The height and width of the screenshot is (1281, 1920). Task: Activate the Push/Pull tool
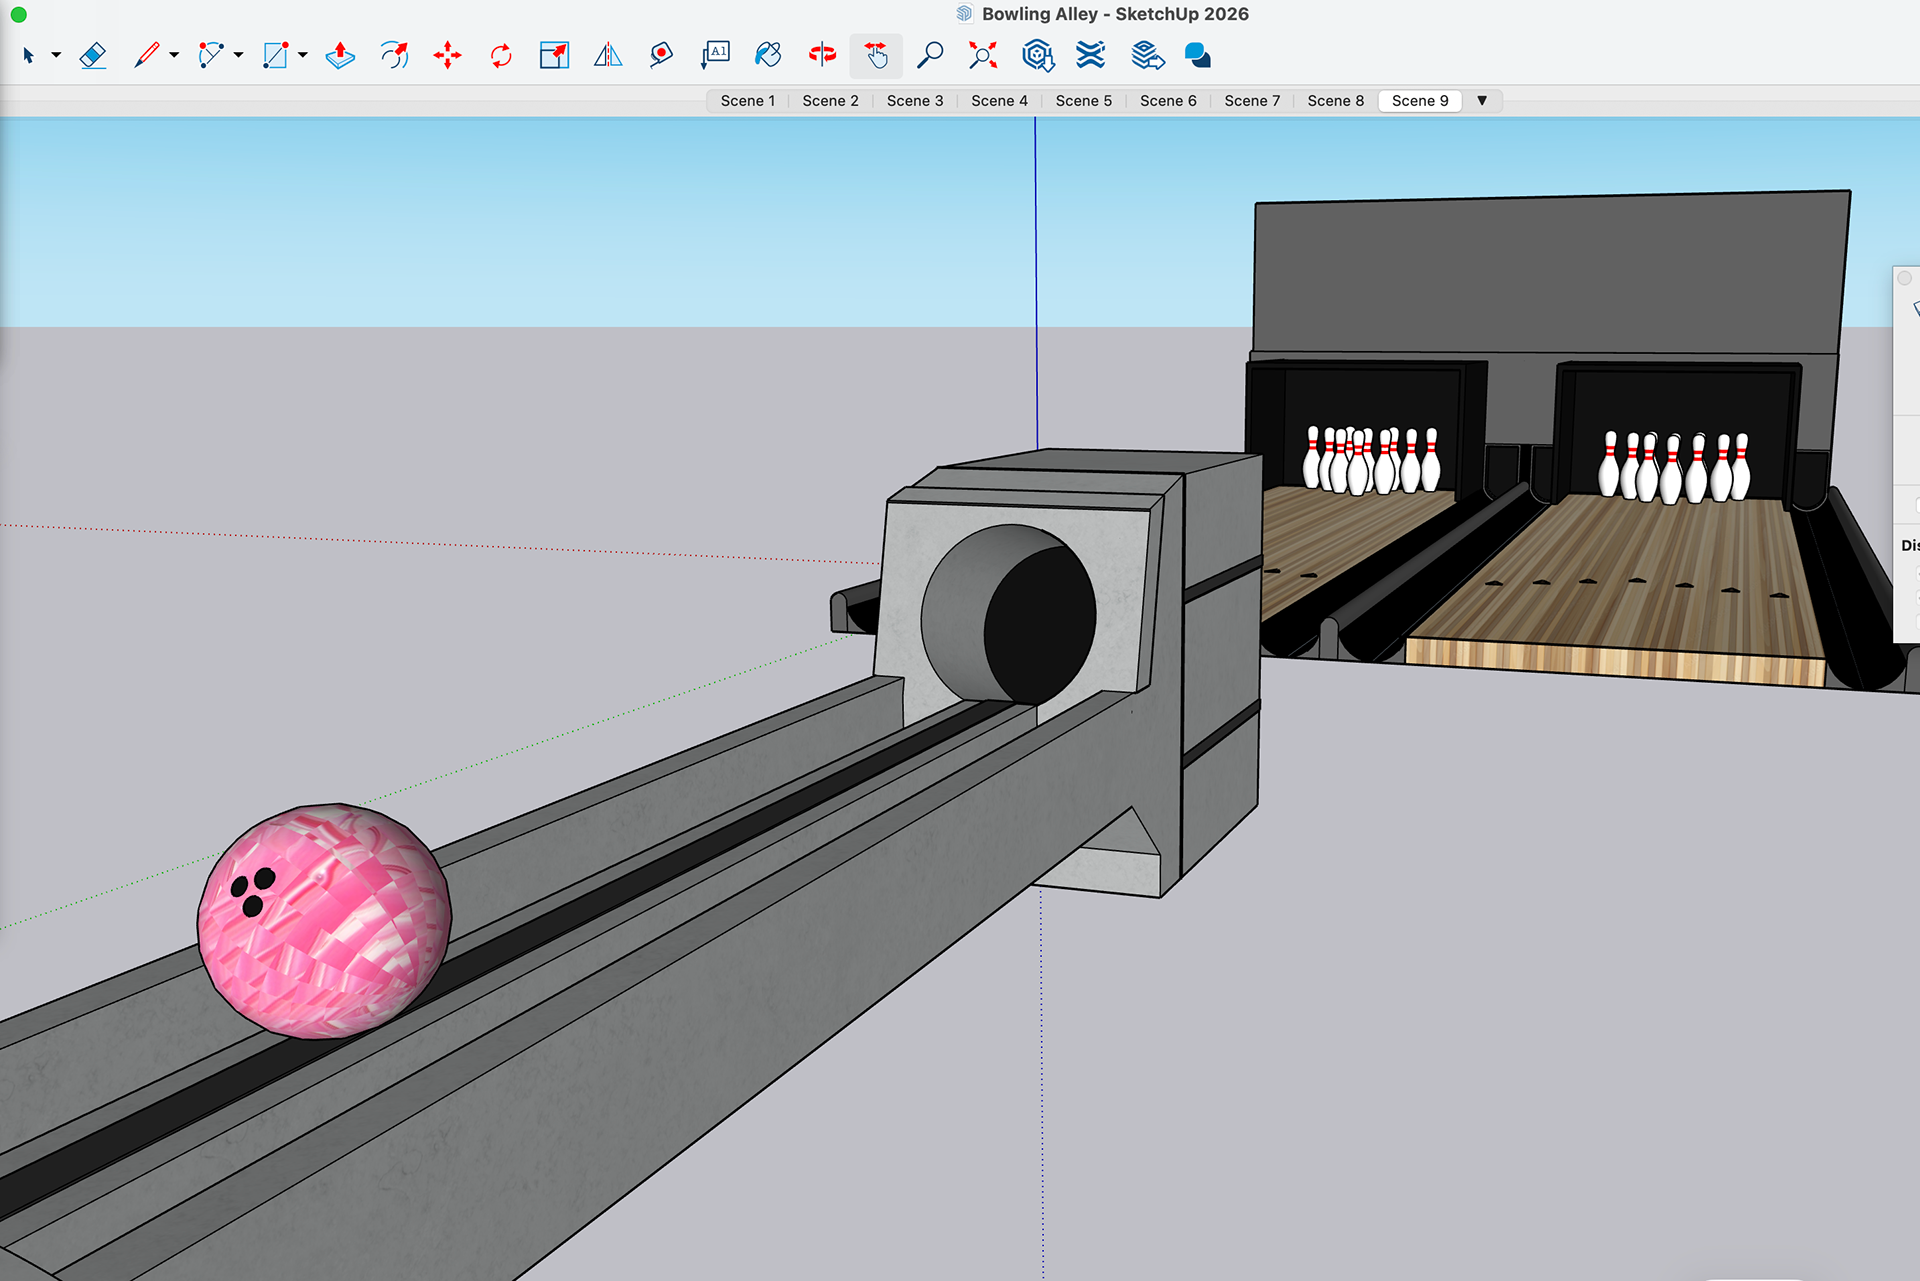[x=340, y=55]
